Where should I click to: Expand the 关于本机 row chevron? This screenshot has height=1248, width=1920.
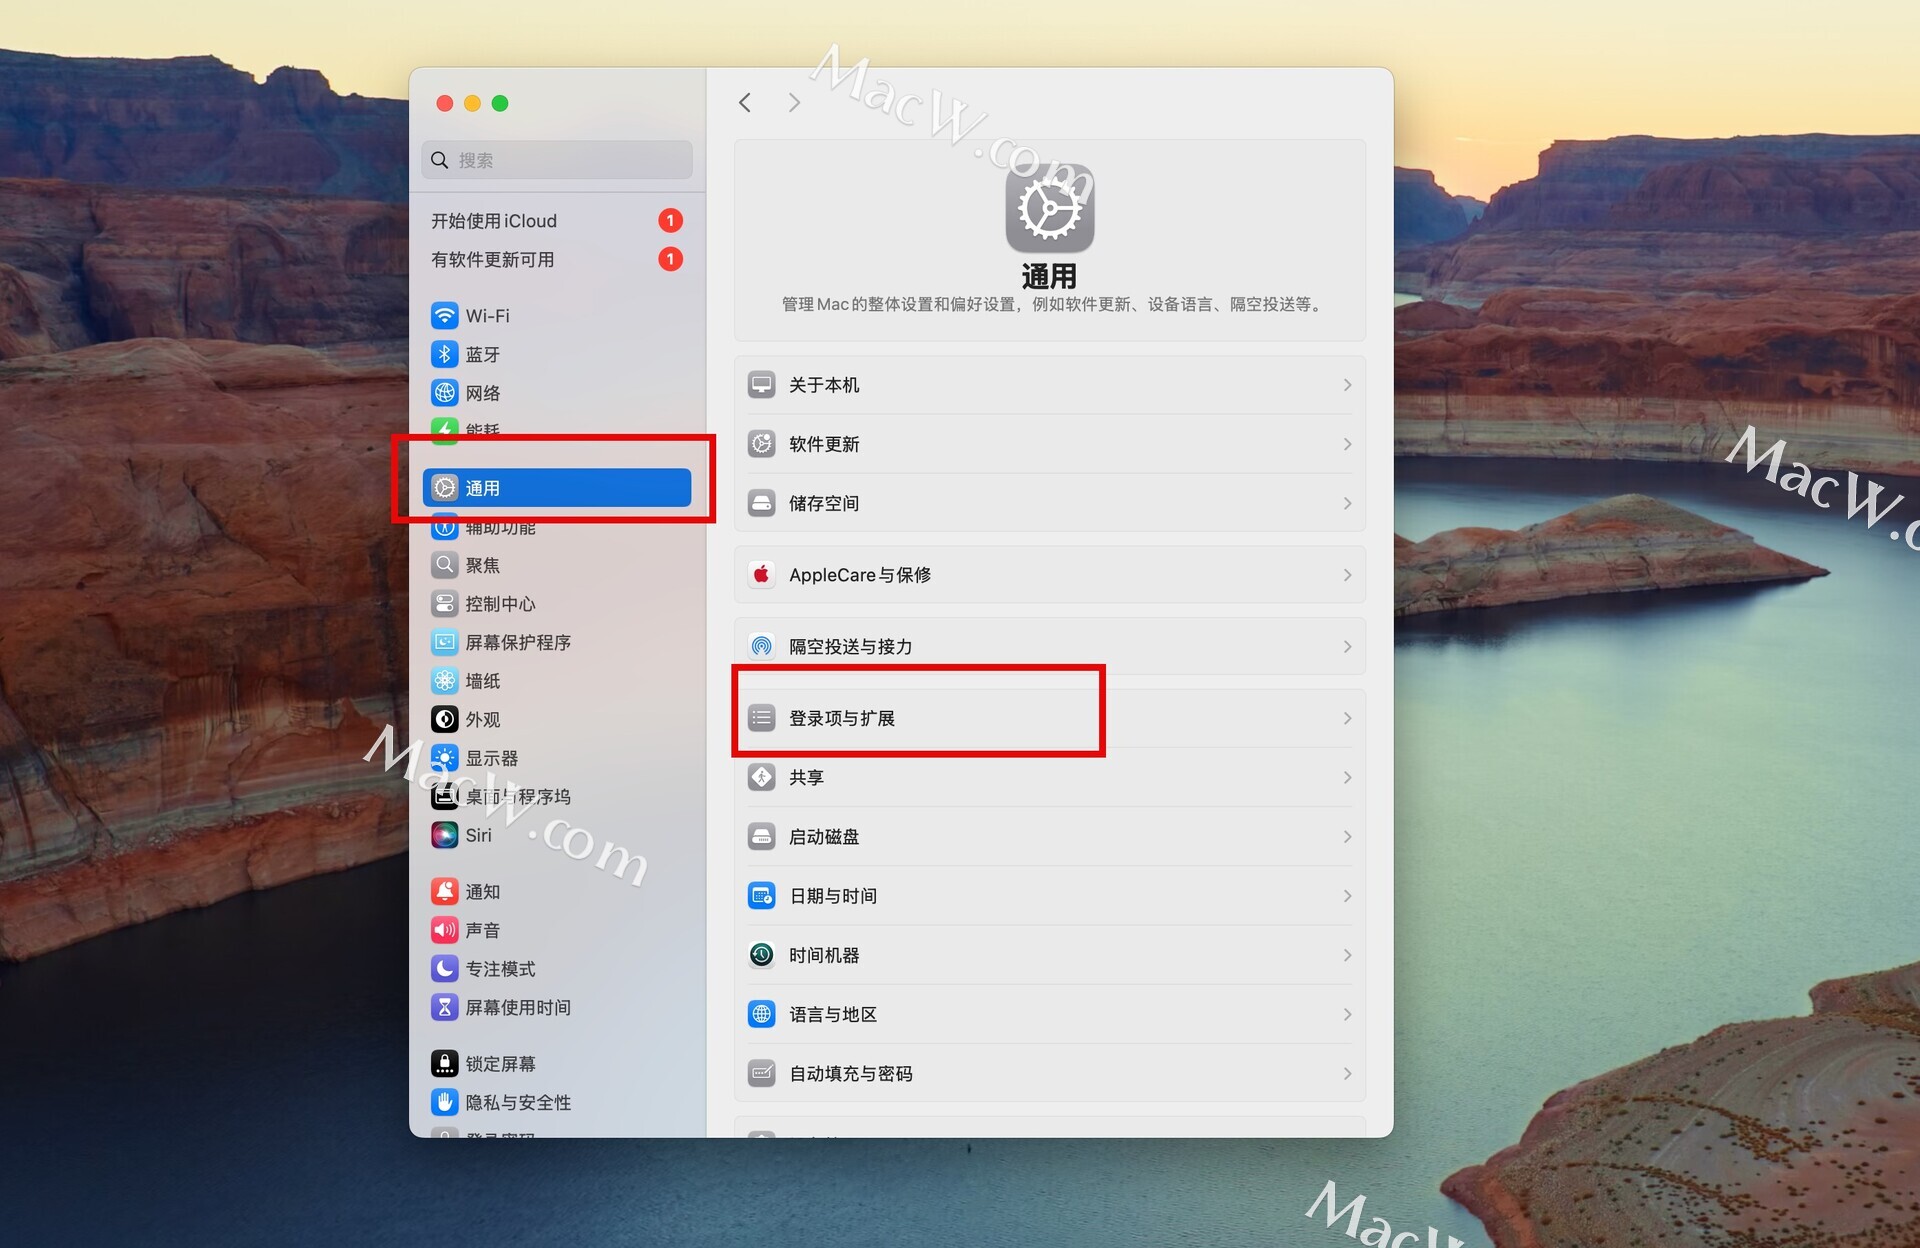(x=1347, y=385)
